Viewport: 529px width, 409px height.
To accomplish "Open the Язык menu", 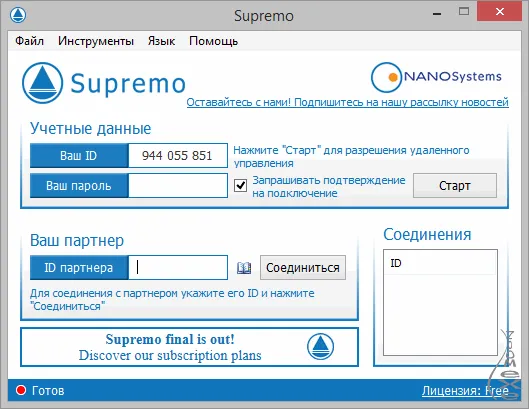I will point(161,41).
